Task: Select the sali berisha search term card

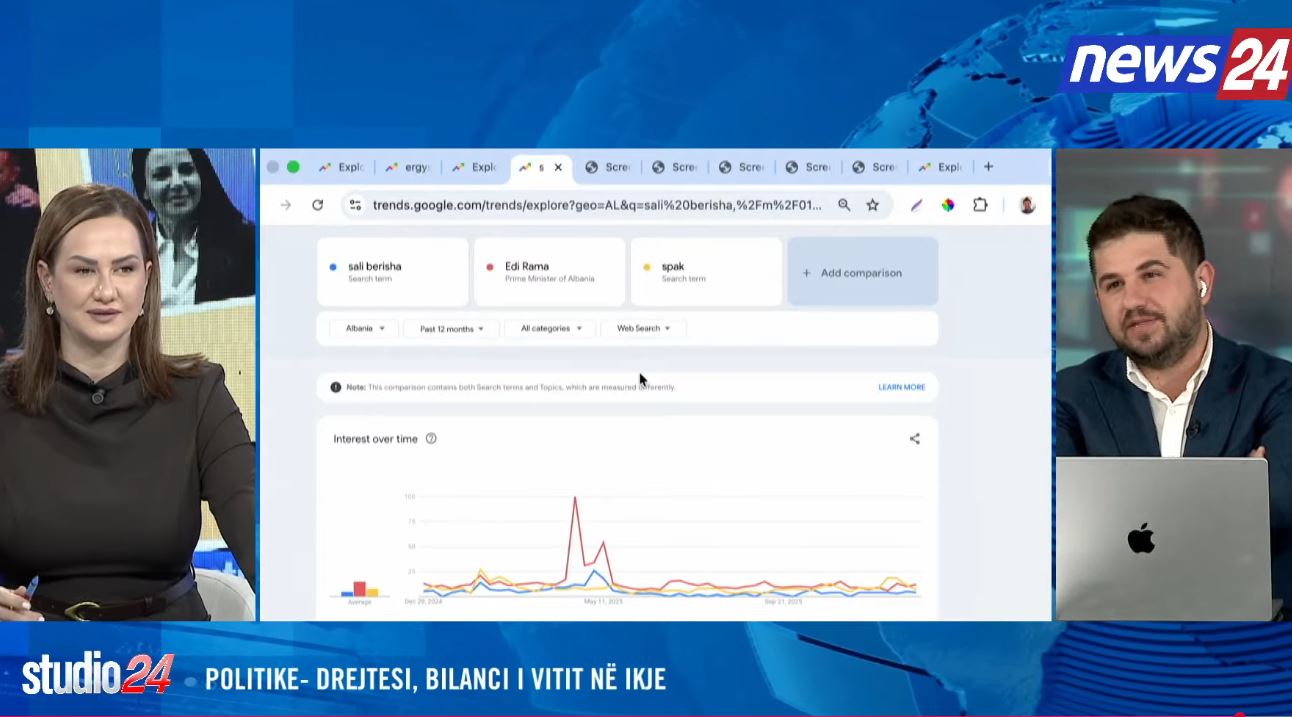Action: tap(392, 271)
